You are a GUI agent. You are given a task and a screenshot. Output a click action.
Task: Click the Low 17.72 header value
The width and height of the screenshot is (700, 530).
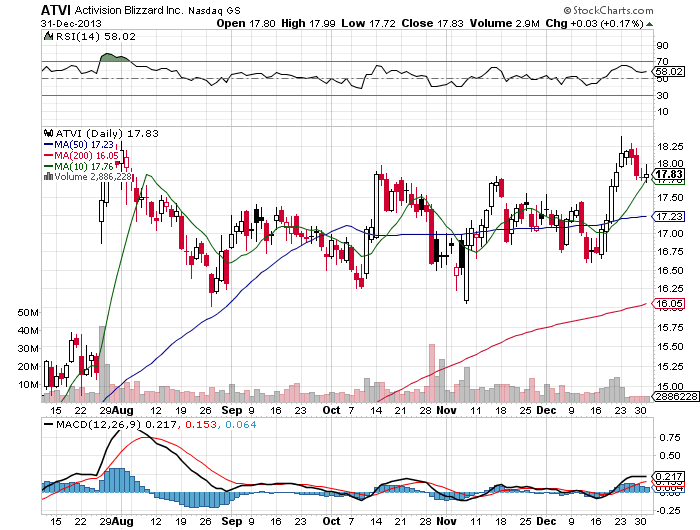tap(368, 23)
